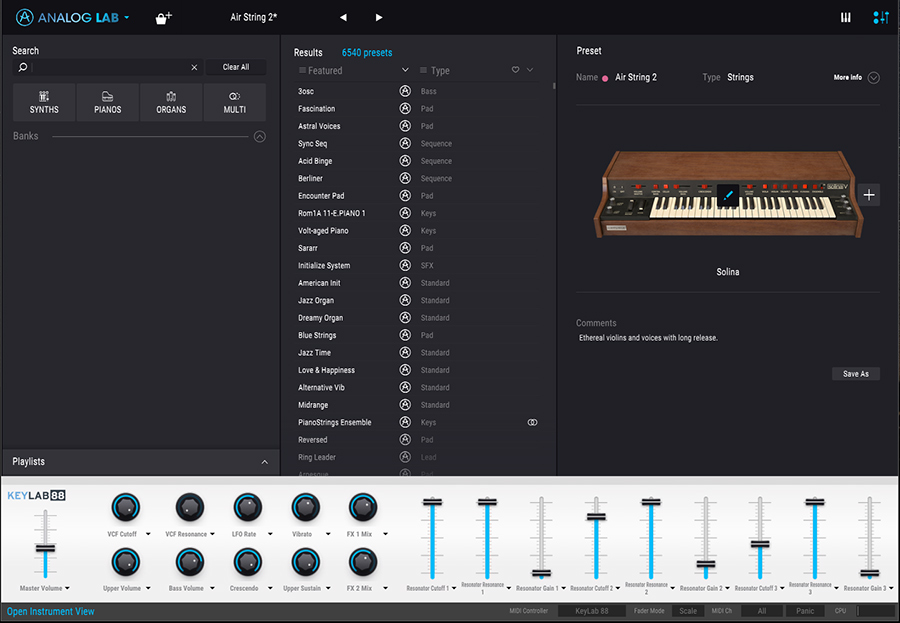
Task: Click the Arturia icon on the Fascination row
Action: click(x=405, y=108)
